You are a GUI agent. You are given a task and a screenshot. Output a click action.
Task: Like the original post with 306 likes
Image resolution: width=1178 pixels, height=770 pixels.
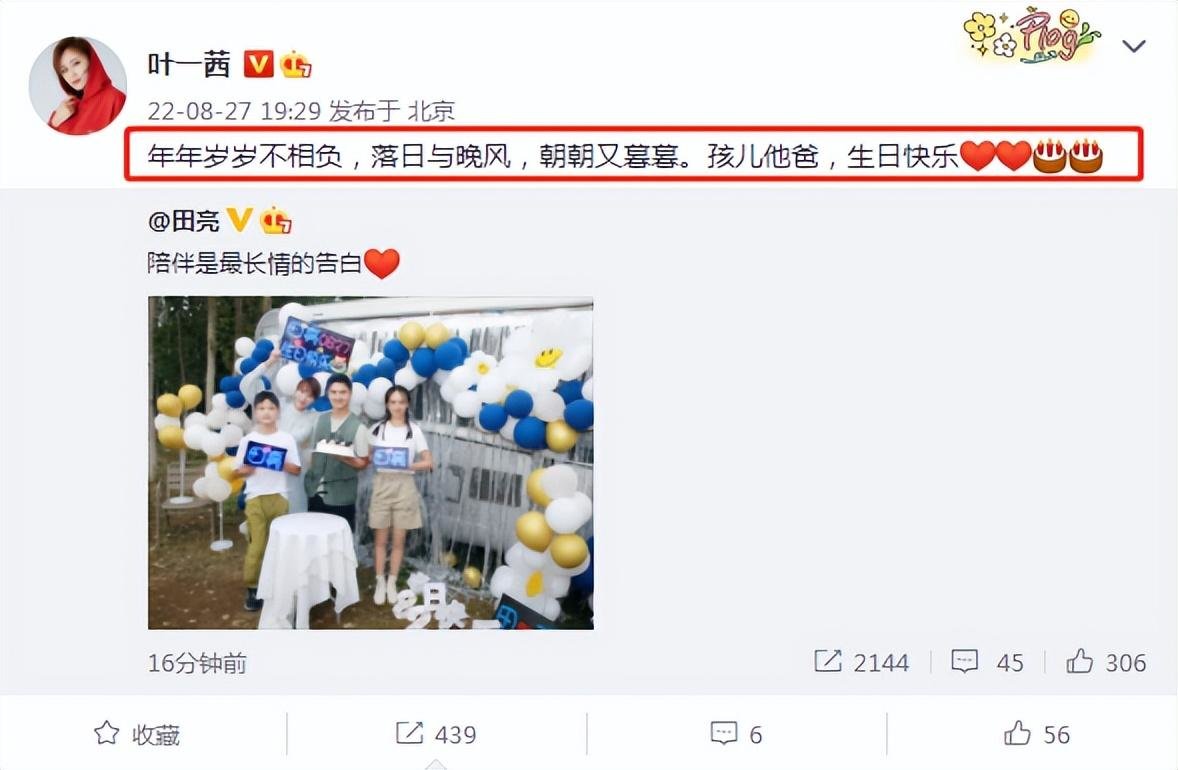click(1106, 662)
